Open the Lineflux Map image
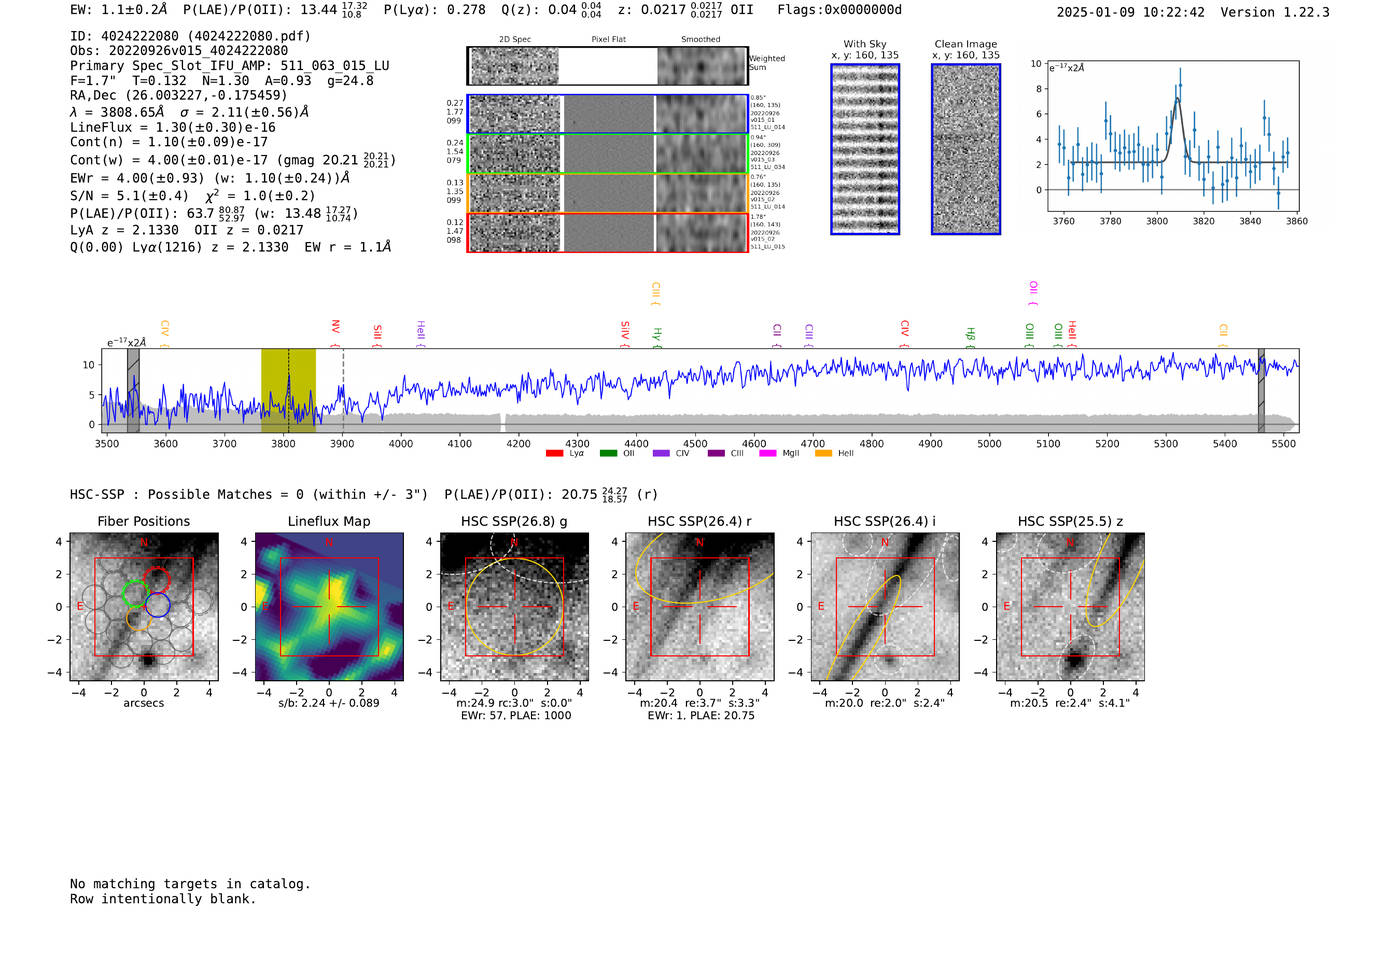Image resolution: width=1400 pixels, height=953 pixels. pyautogui.click(x=329, y=607)
